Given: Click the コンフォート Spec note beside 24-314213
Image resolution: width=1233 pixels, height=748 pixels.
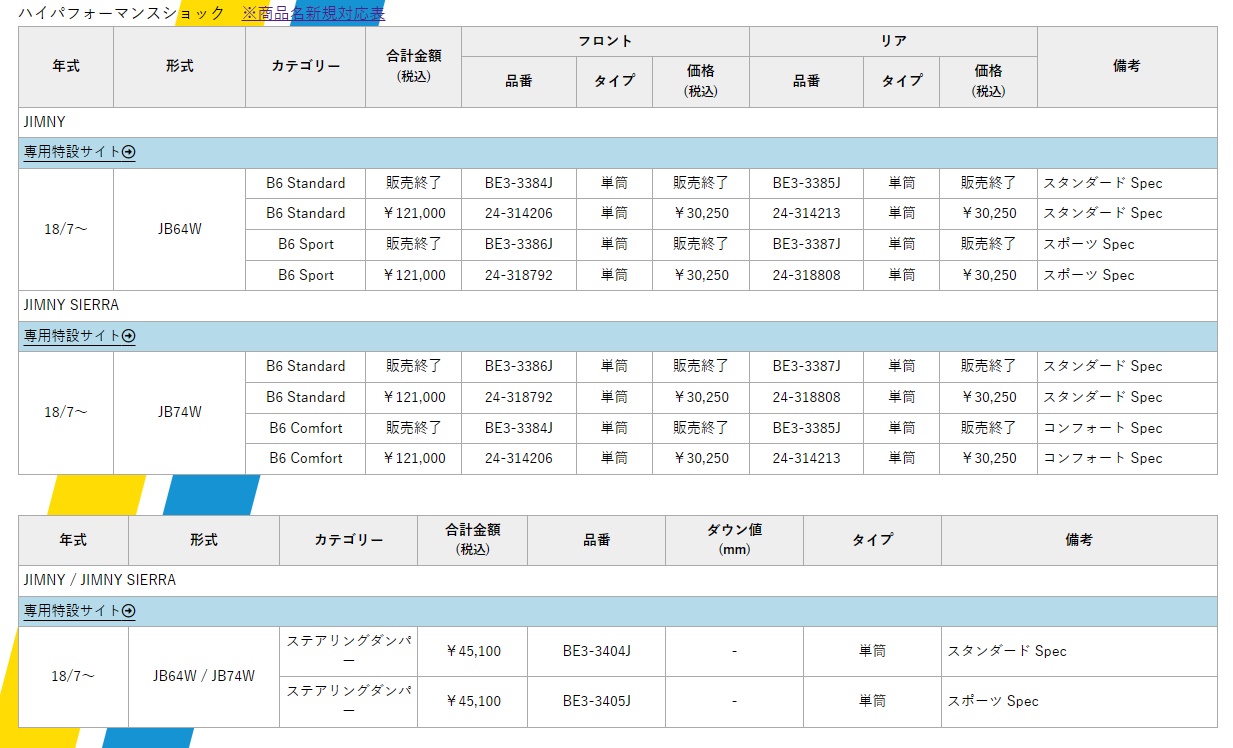Looking at the screenshot, I should 1103,458.
